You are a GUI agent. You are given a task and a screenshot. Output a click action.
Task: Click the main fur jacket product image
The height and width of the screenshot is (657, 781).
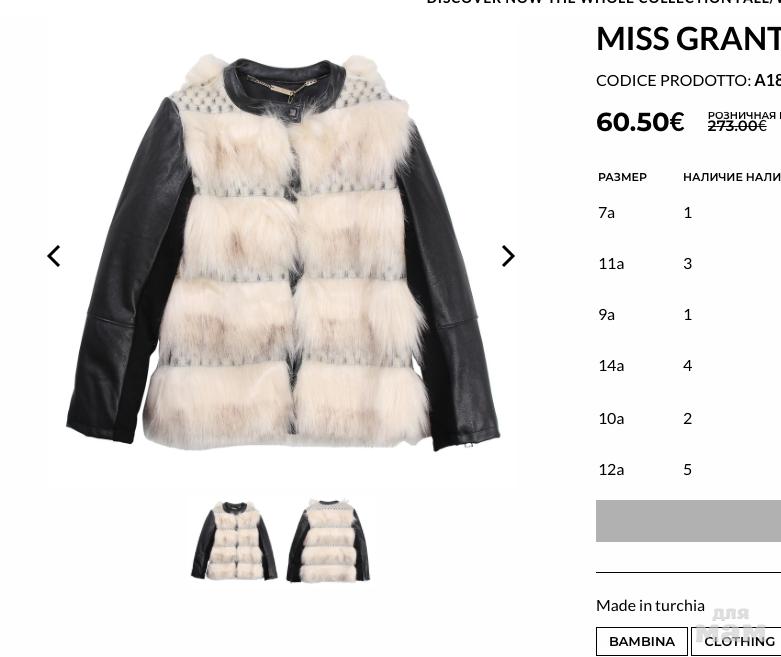pos(283,253)
